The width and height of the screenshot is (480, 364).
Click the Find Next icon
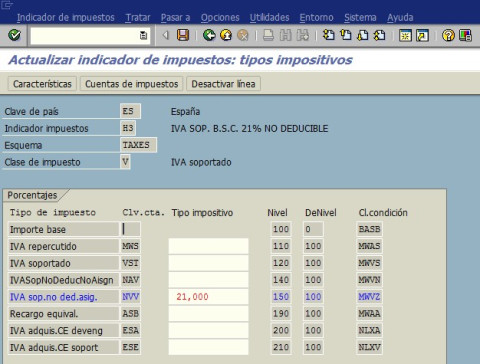tap(302, 35)
